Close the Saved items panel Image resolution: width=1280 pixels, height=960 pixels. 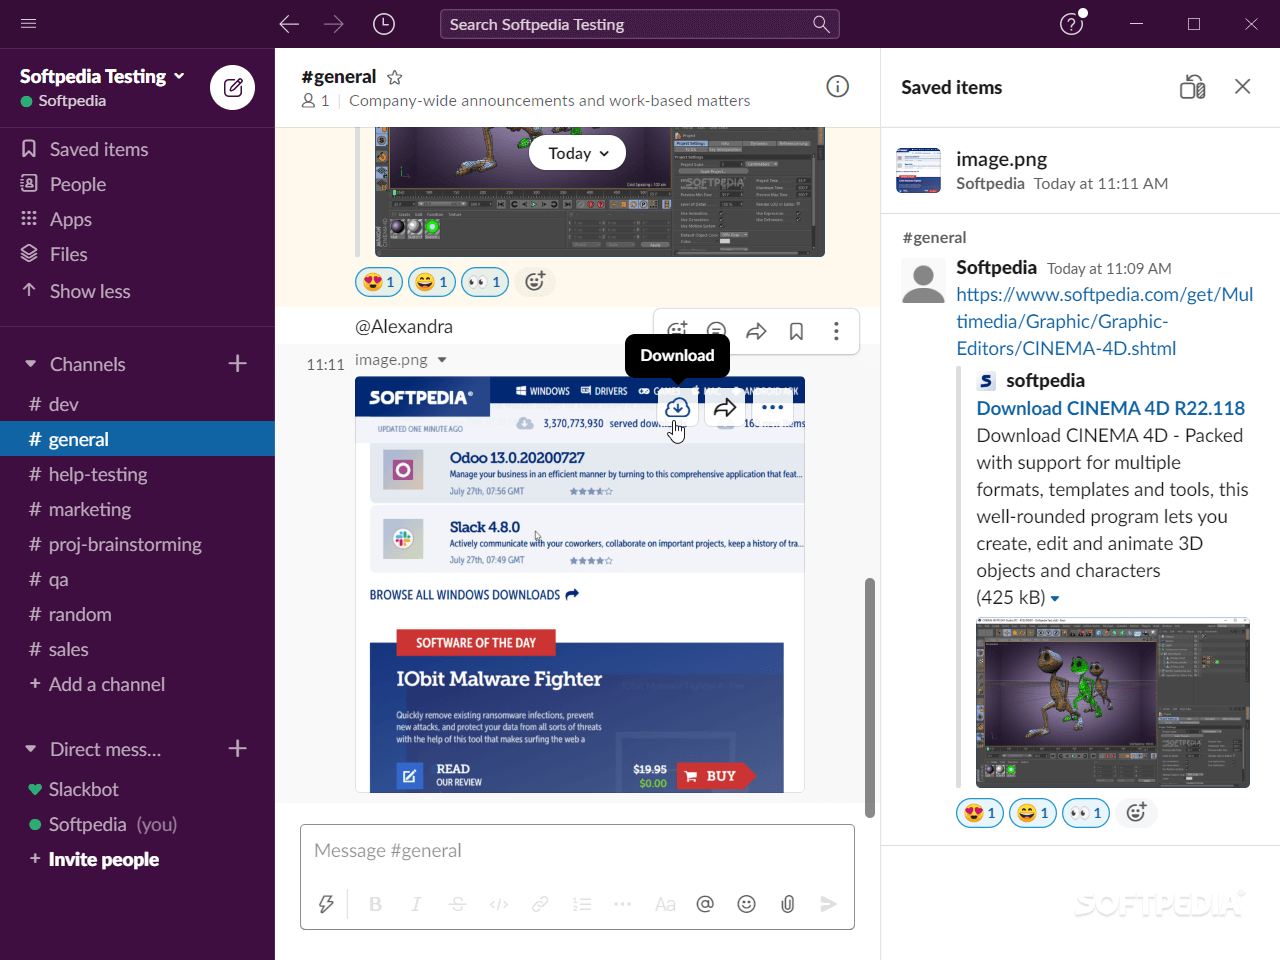coord(1242,87)
